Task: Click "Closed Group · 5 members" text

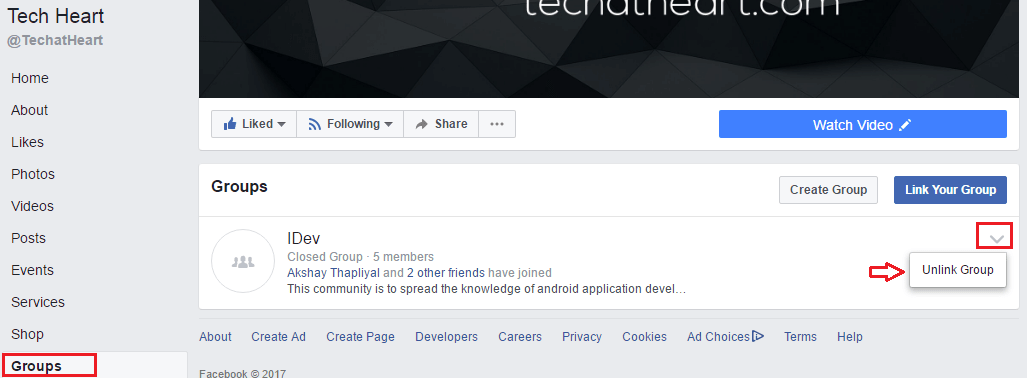Action: [360, 257]
